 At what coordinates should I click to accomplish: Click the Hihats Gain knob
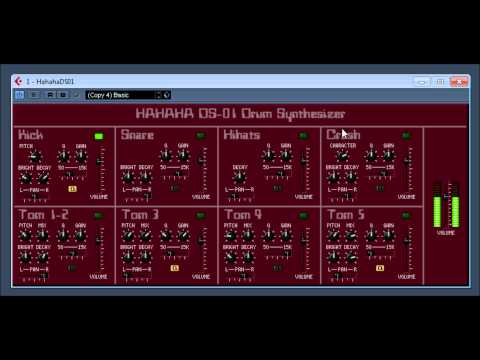point(286,156)
